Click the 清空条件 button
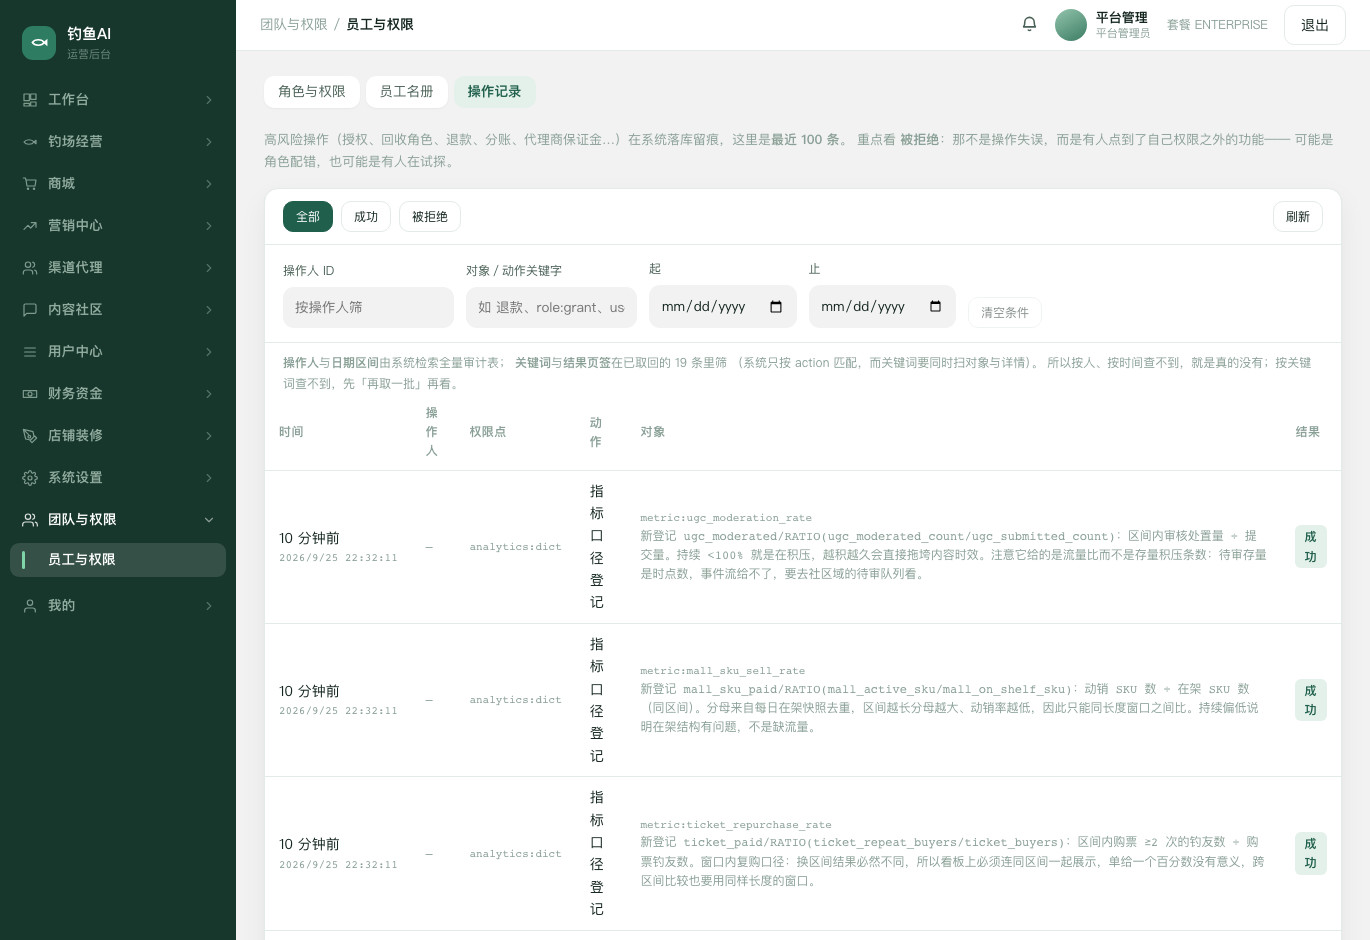This screenshot has width=1370, height=940. pos(1005,313)
